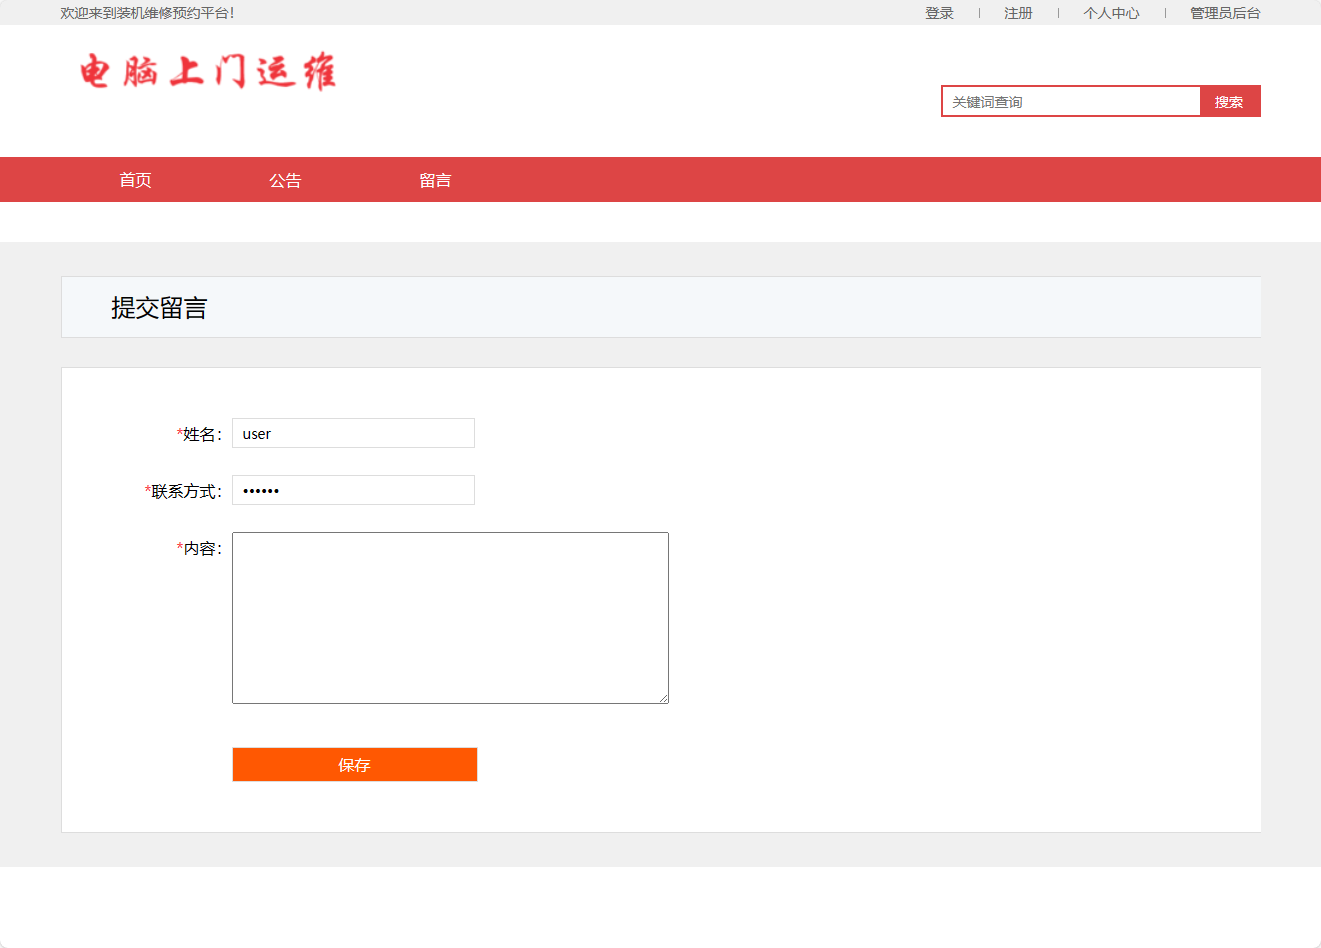Image resolution: width=1321 pixels, height=948 pixels.
Task: Click the textarea resize handle
Action: (663, 698)
